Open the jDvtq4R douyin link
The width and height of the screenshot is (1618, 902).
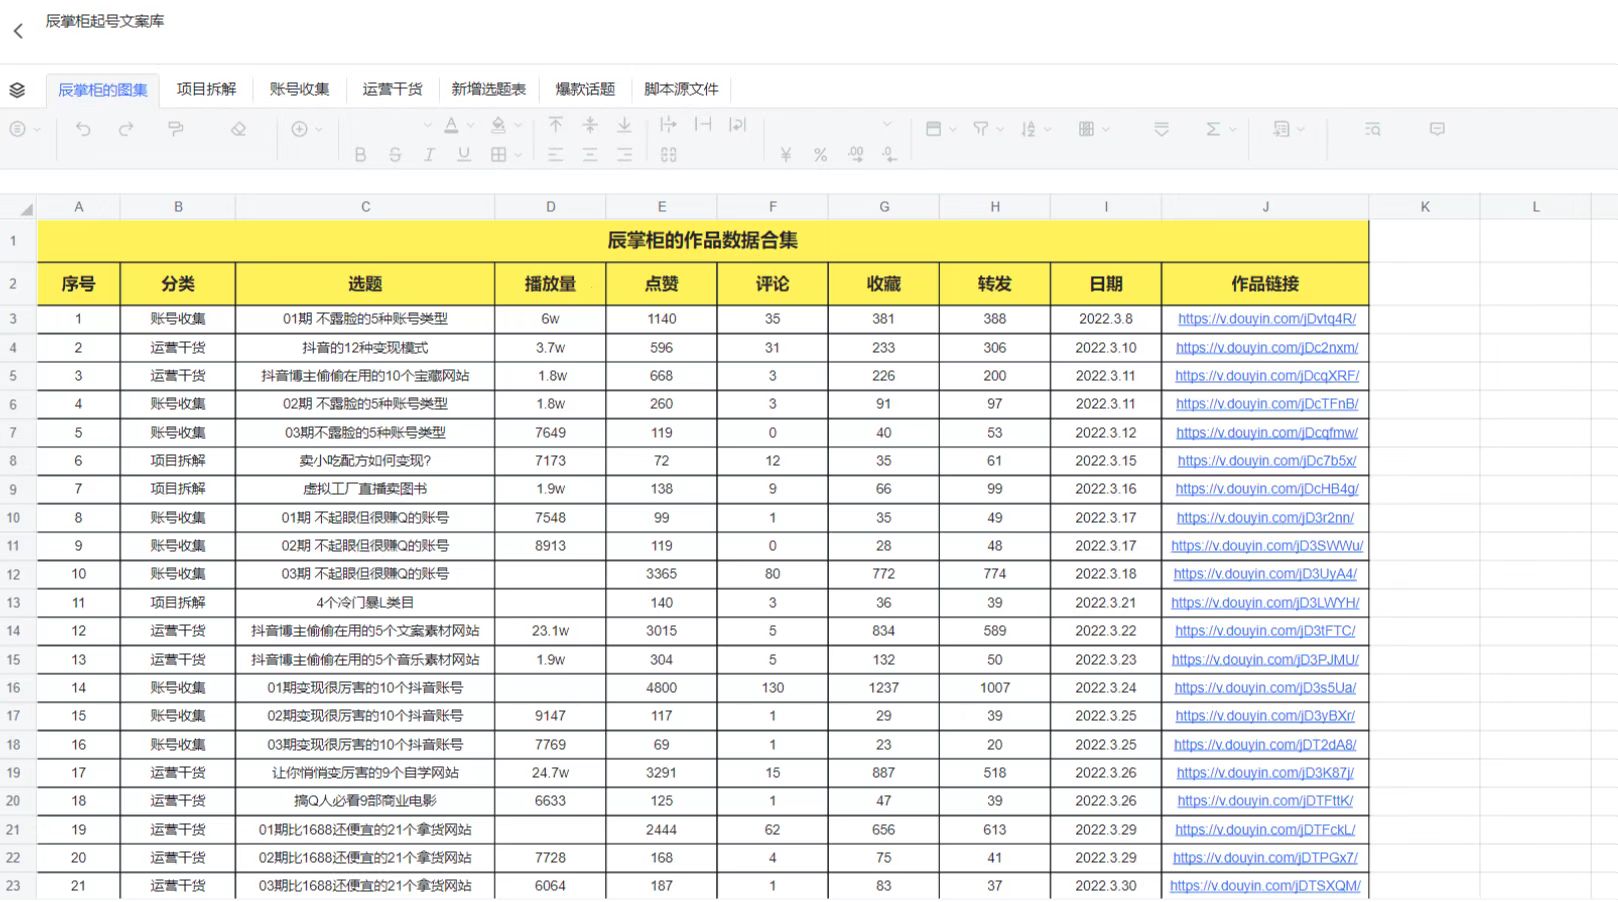coord(1266,319)
